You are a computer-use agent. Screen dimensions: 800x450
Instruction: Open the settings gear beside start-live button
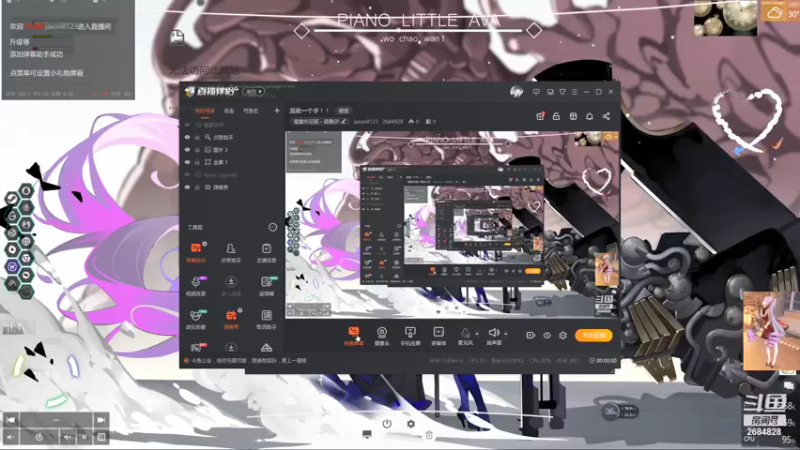(563, 335)
